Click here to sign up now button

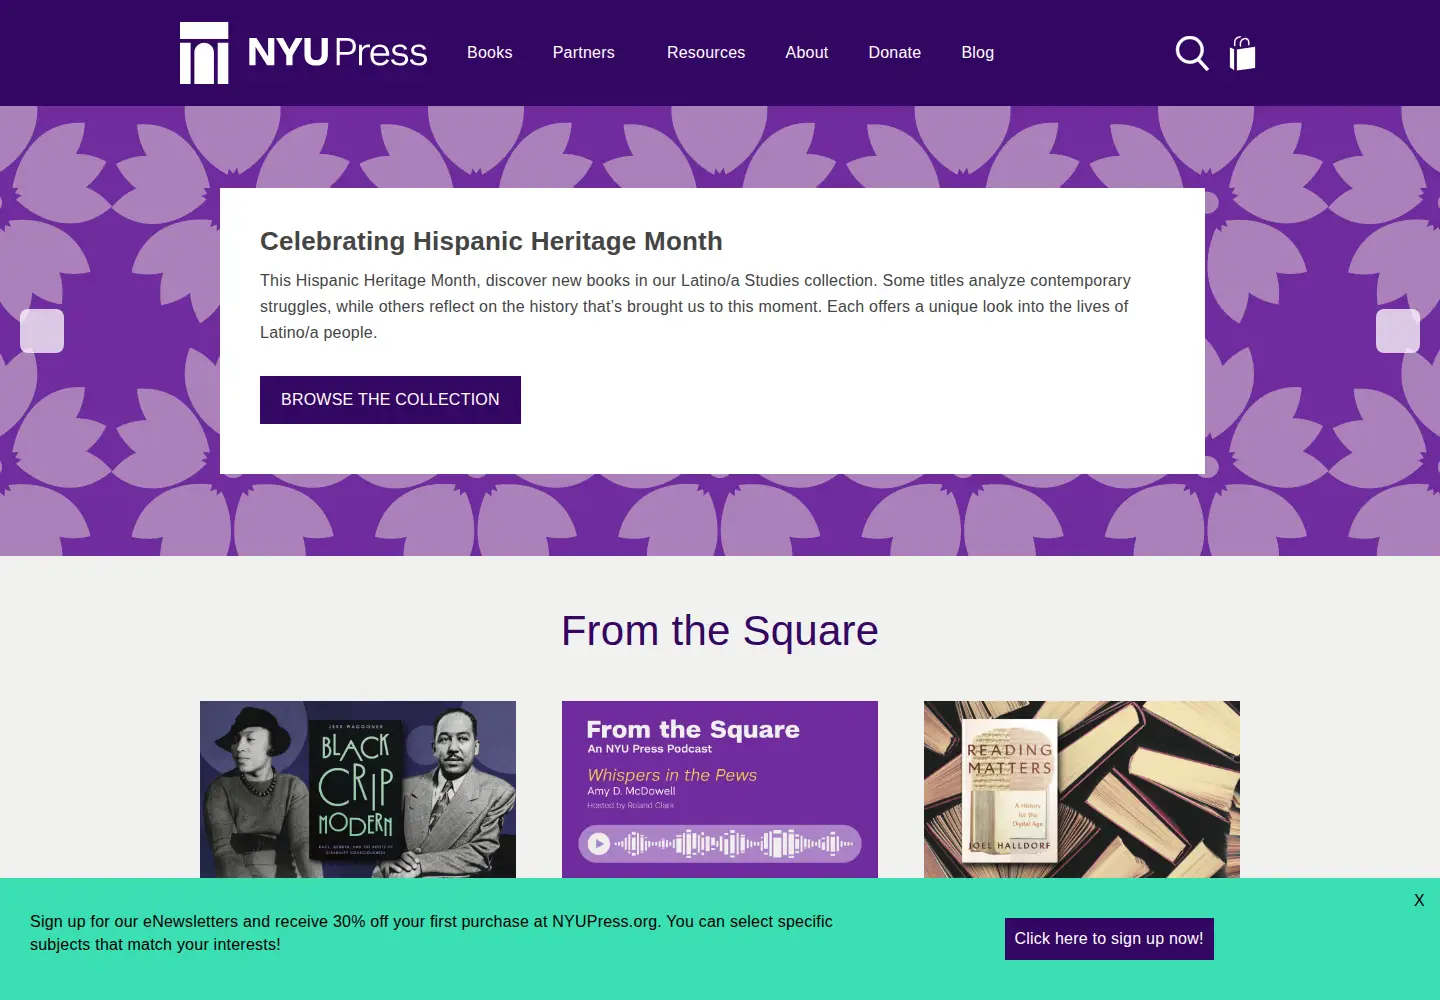[1109, 939]
